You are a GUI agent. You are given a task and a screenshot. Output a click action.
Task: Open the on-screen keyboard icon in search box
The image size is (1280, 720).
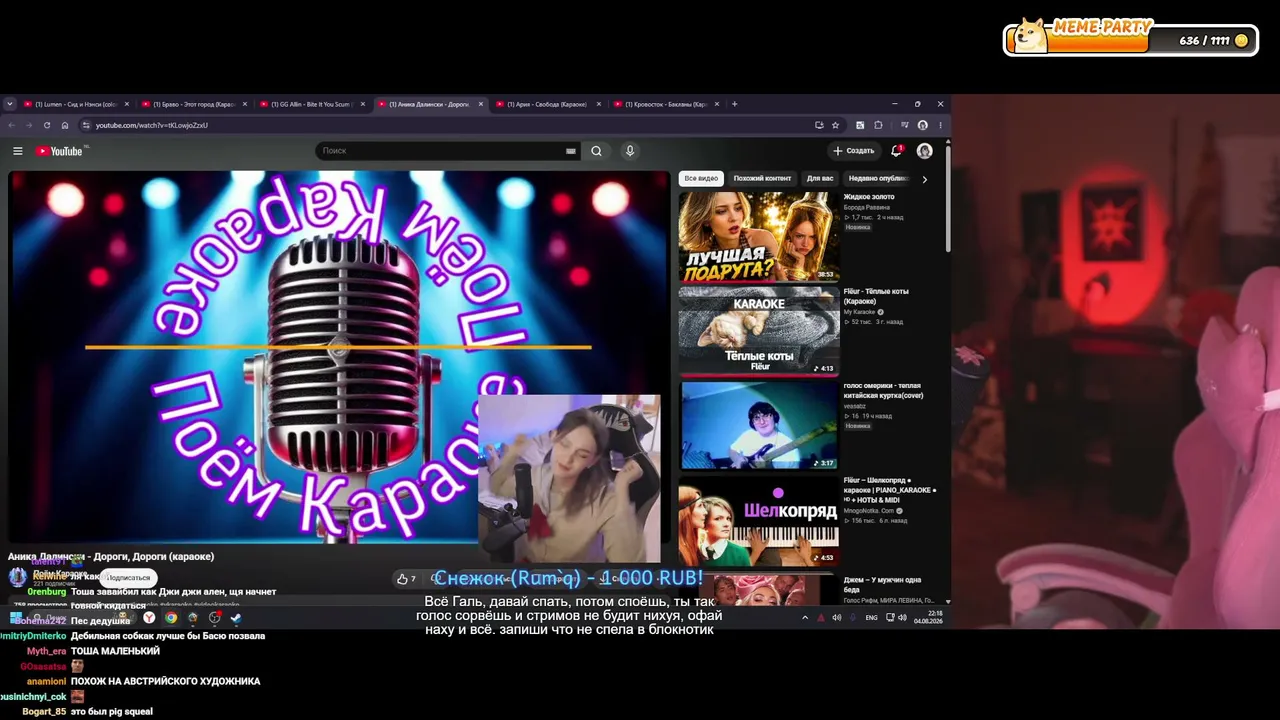point(571,151)
